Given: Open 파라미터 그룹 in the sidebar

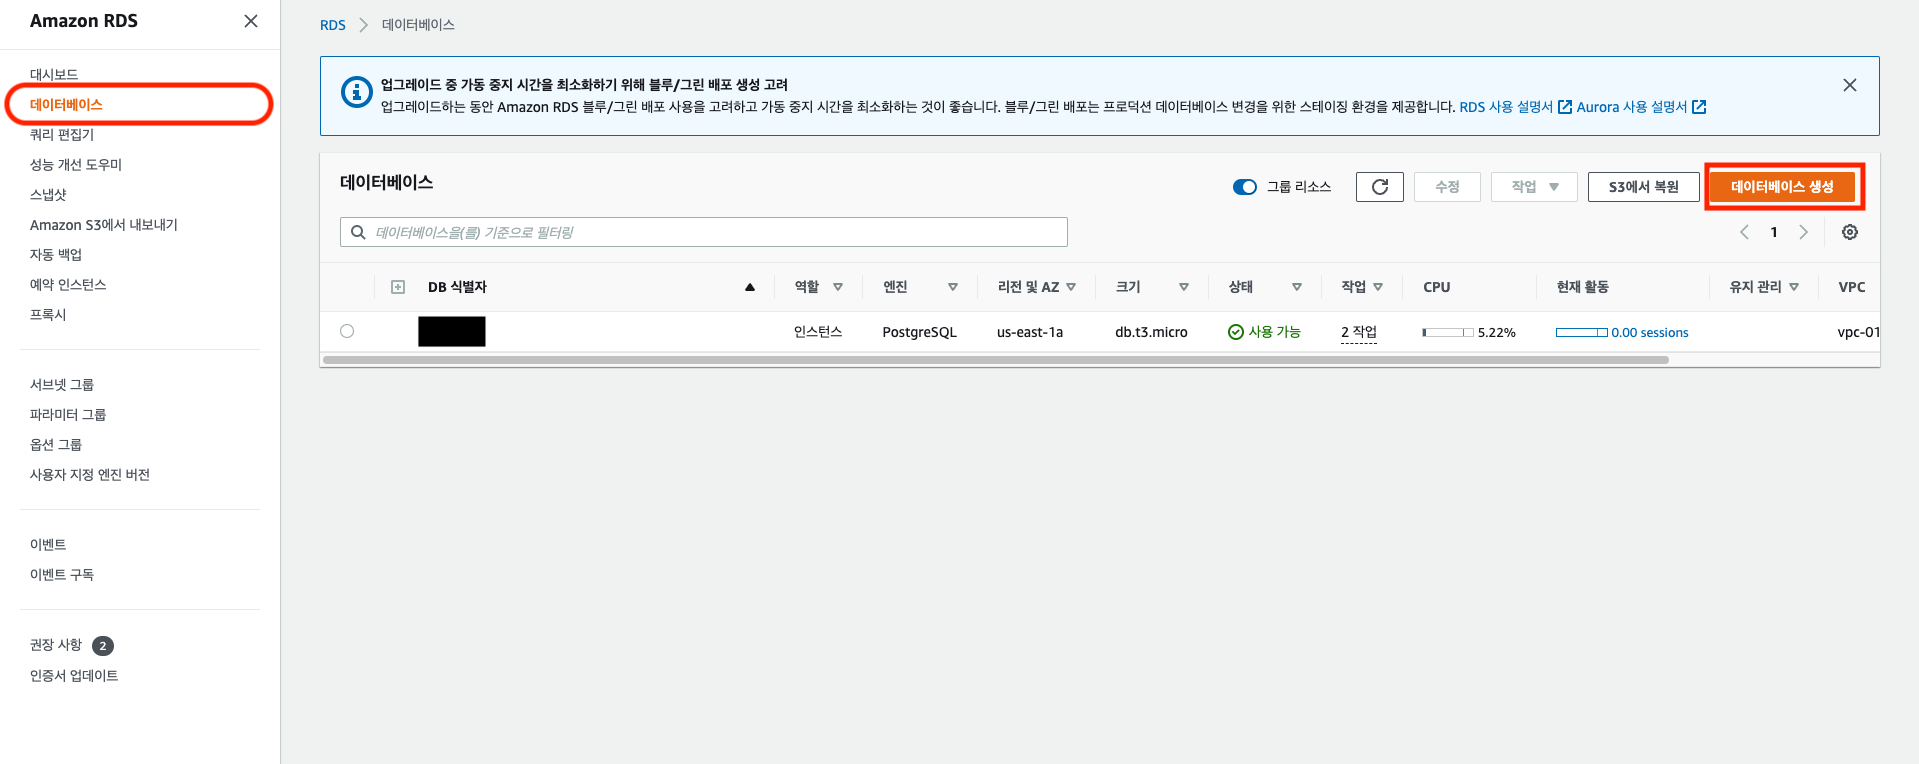Looking at the screenshot, I should (68, 414).
